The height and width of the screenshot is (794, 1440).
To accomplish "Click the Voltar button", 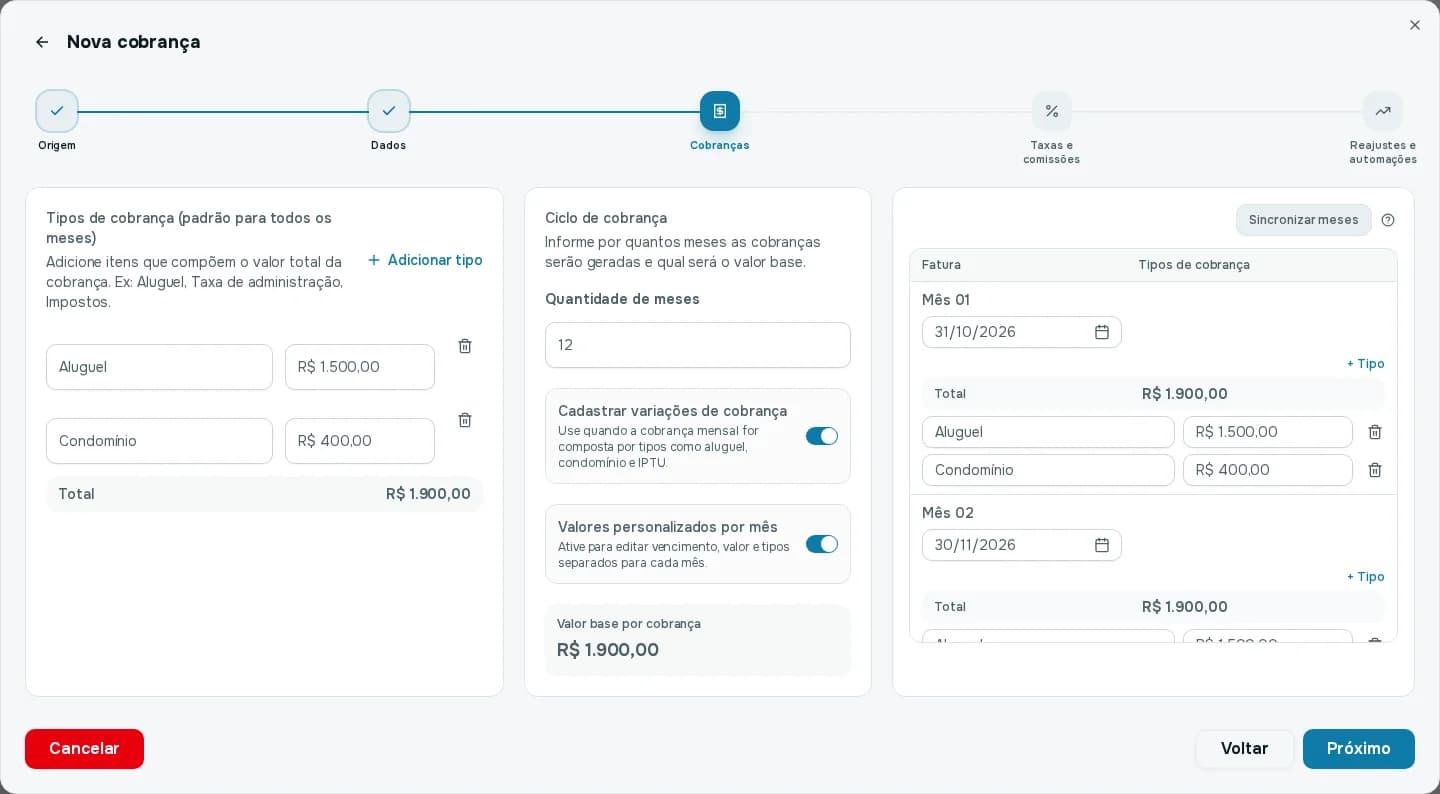I will point(1245,749).
